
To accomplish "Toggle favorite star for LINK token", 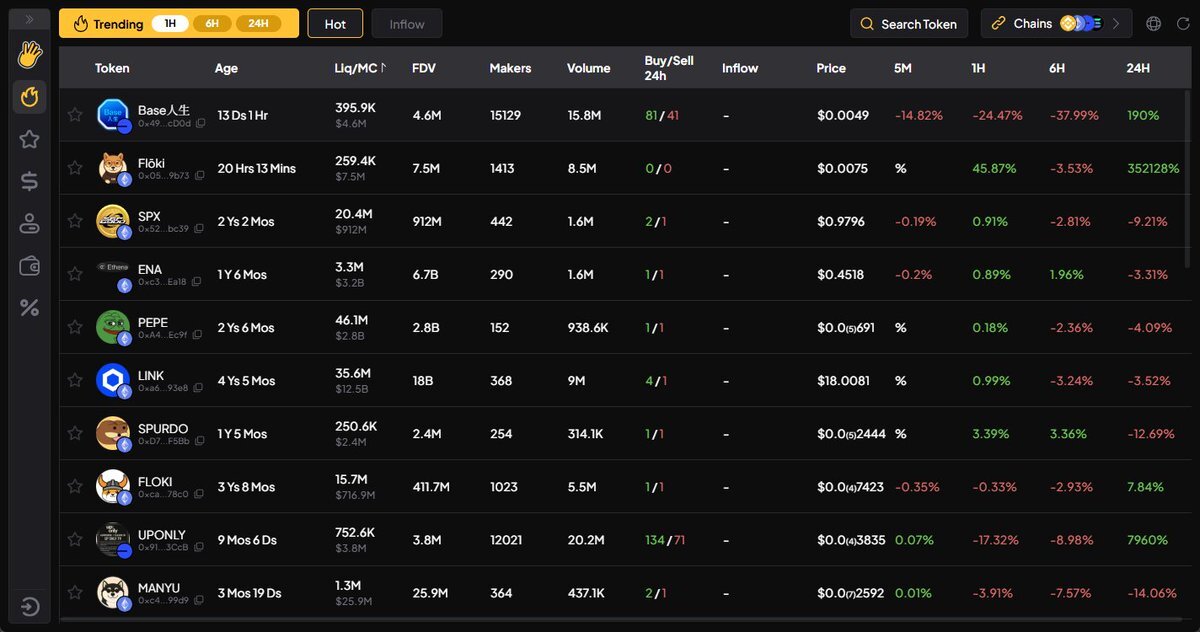I will [75, 380].
